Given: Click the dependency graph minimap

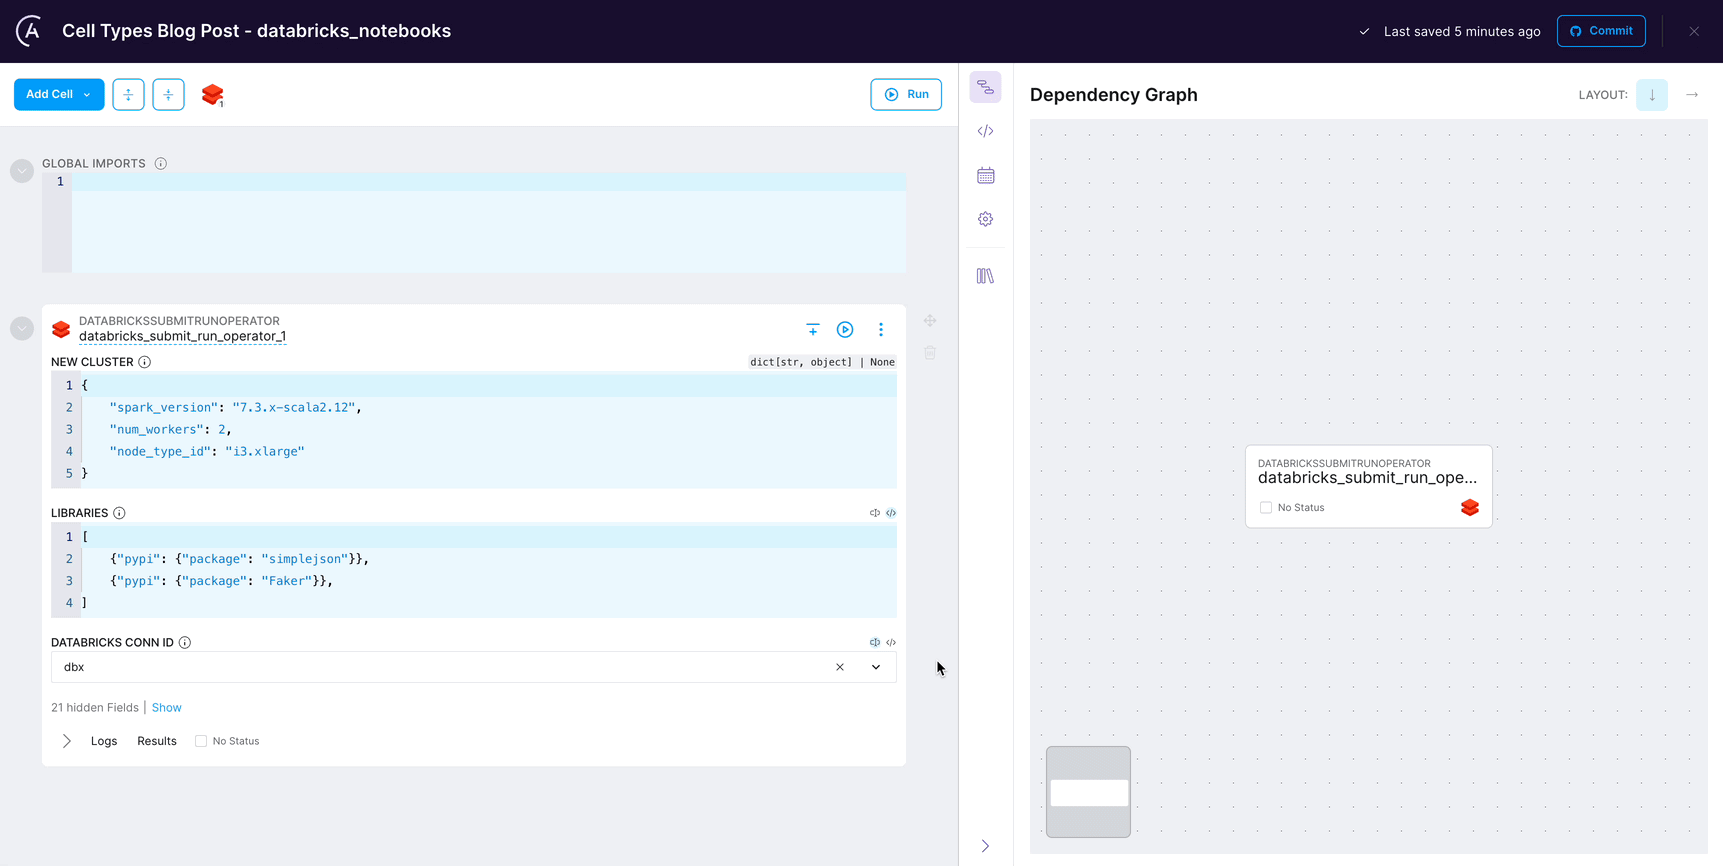Looking at the screenshot, I should coord(1088,792).
